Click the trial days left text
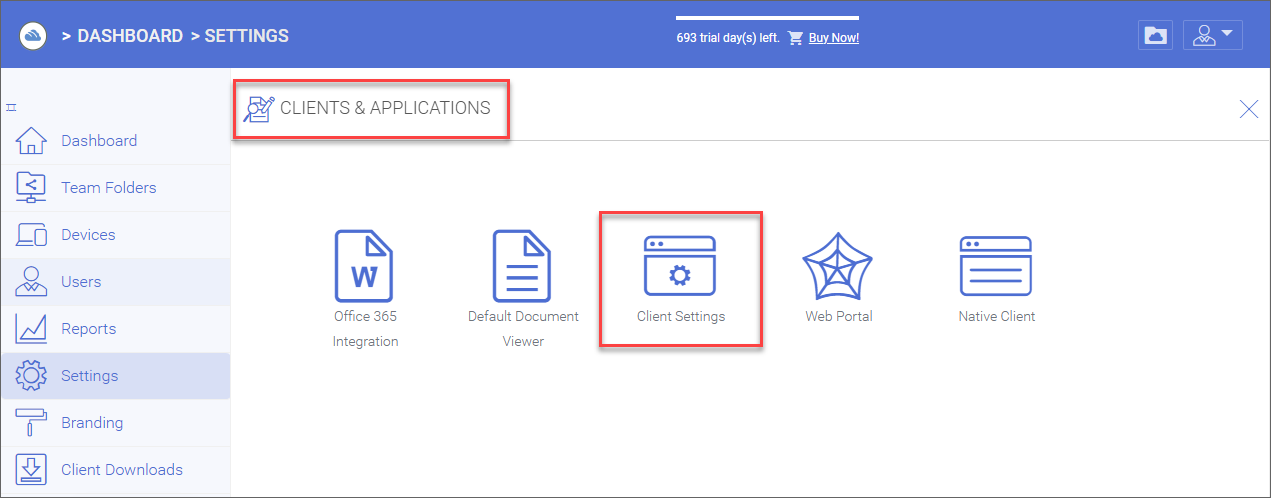 coord(728,38)
